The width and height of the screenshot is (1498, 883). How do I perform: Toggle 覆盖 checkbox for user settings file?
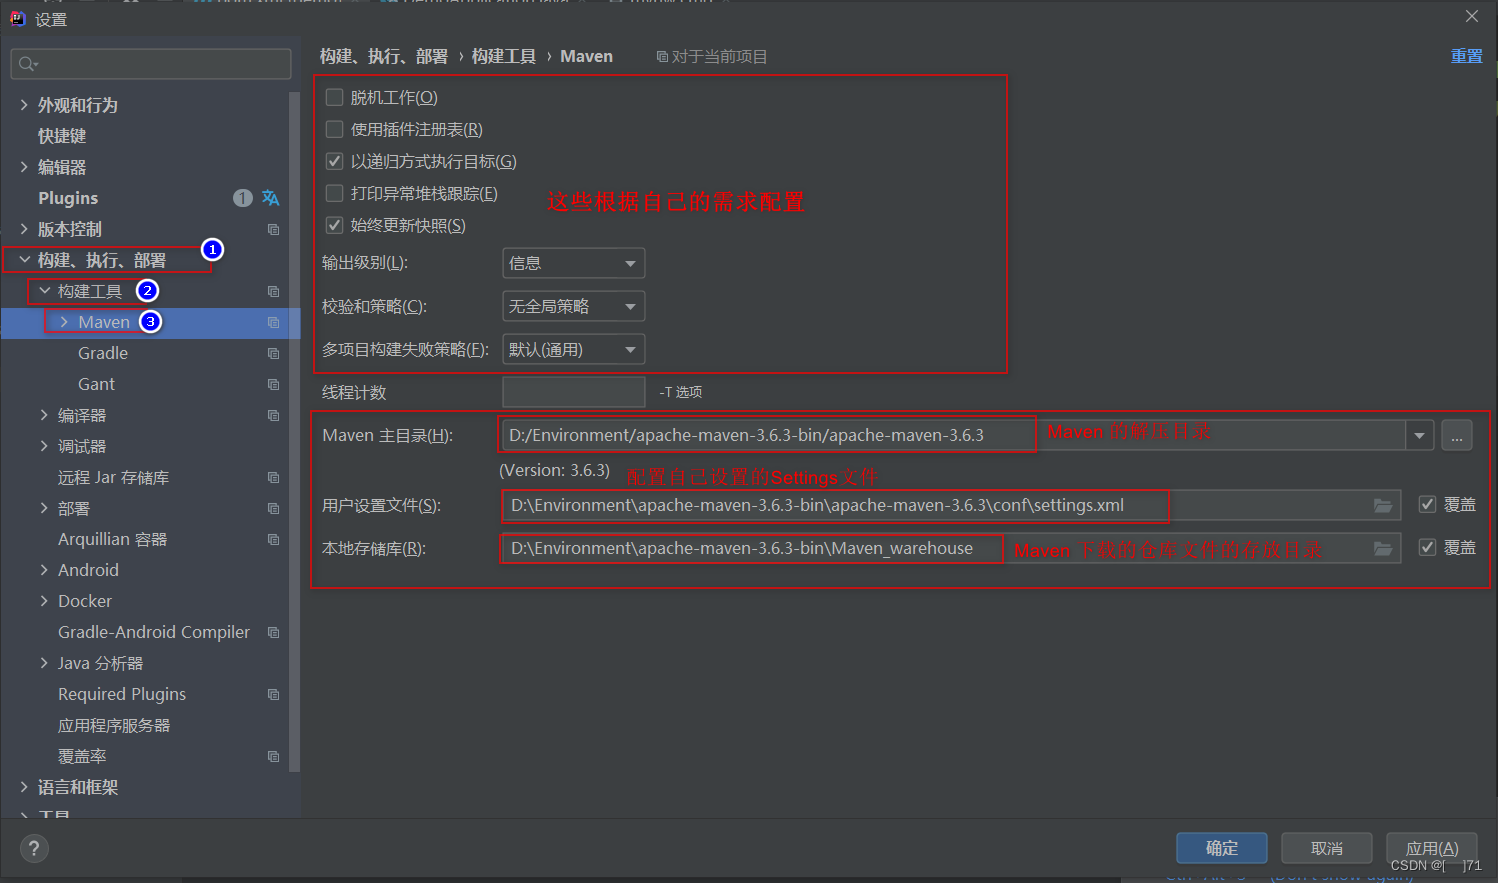tap(1428, 505)
